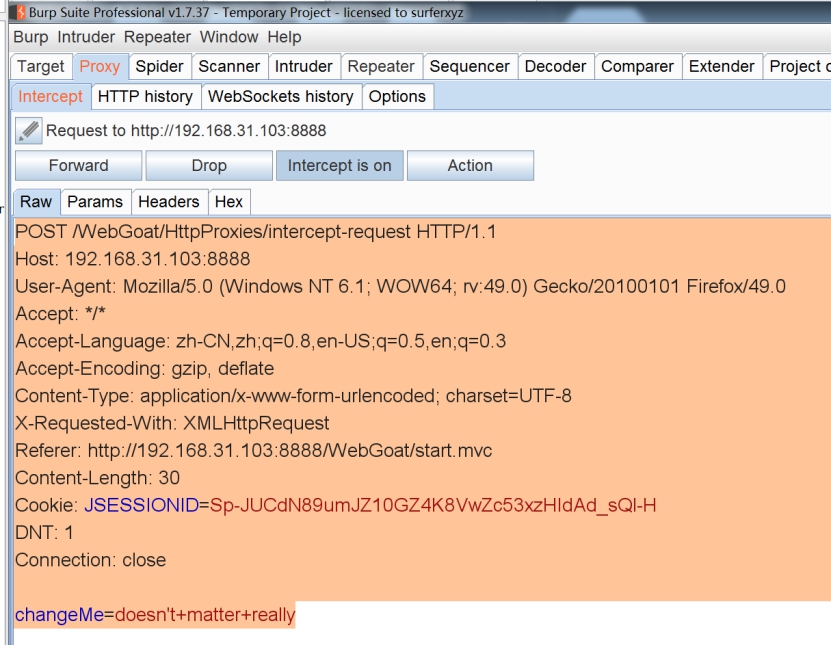Open the Help menu
This screenshot has height=645, width=831.
tap(285, 37)
